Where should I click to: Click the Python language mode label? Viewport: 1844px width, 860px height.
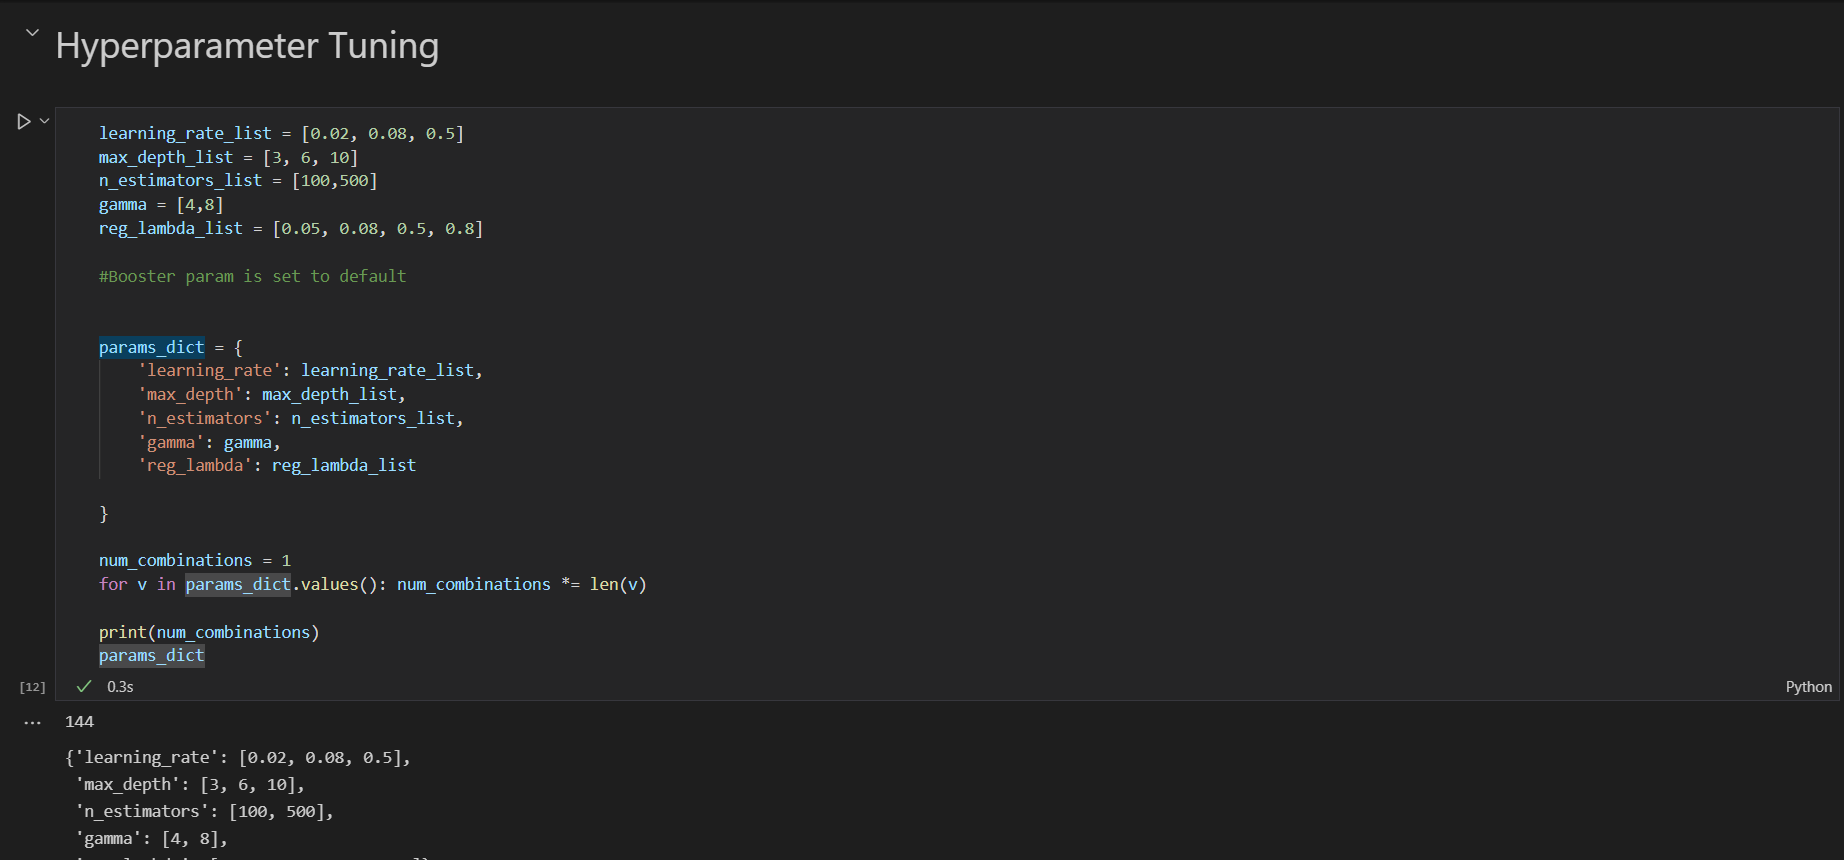coord(1808,686)
